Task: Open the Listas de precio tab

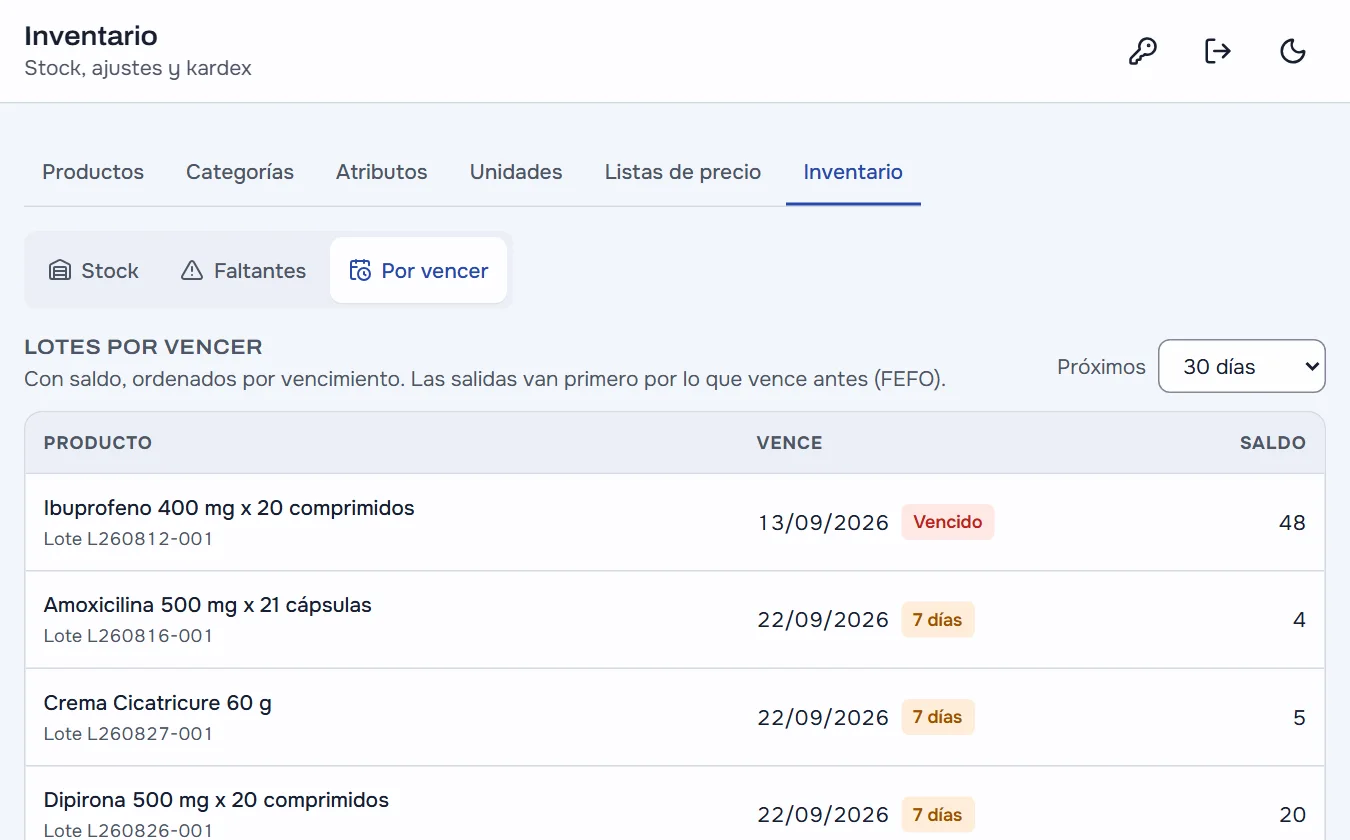Action: (x=683, y=172)
